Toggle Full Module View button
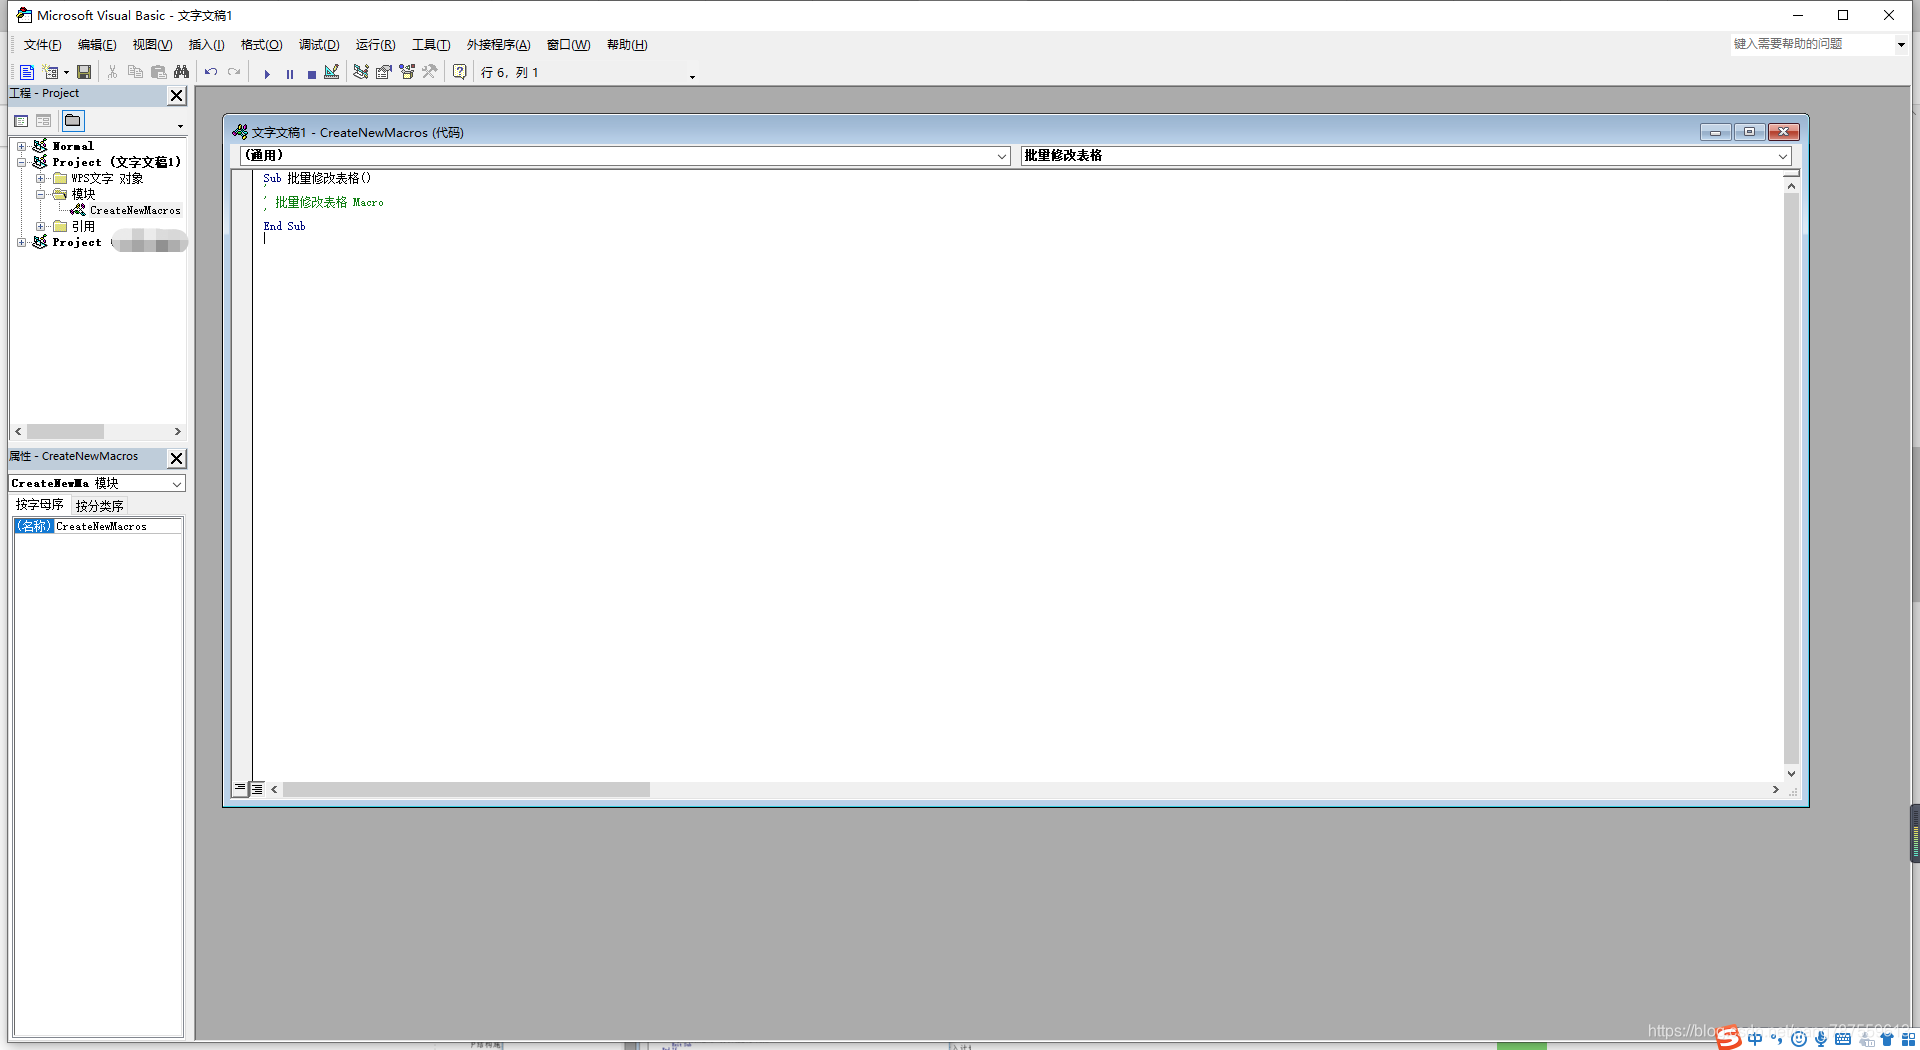The width and height of the screenshot is (1920, 1050). [x=256, y=789]
